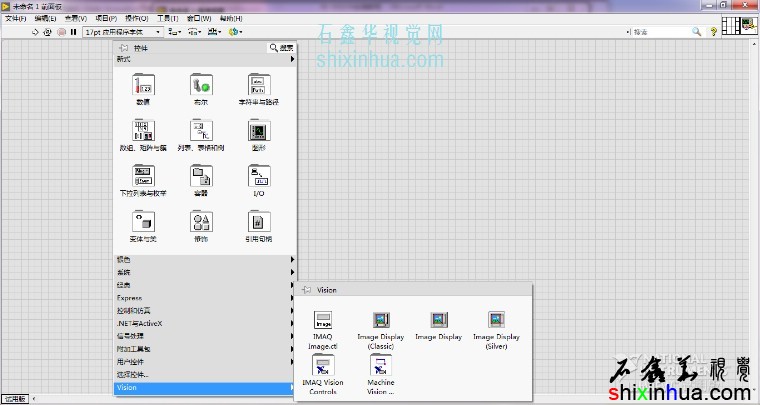Open the 工具(T) menu
Screen dimensions: 760x405
(x=167, y=18)
